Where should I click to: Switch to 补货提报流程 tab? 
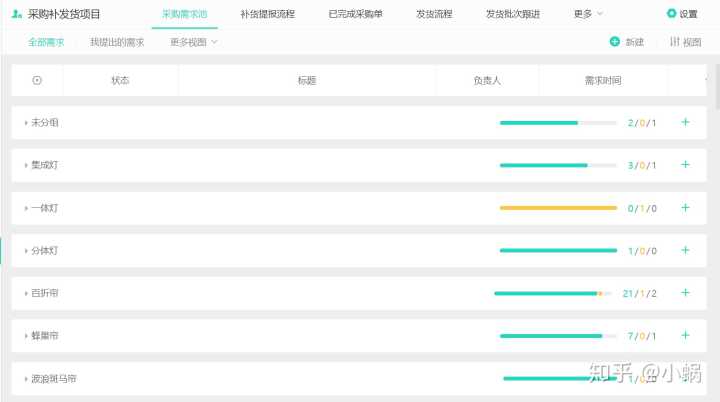[269, 14]
